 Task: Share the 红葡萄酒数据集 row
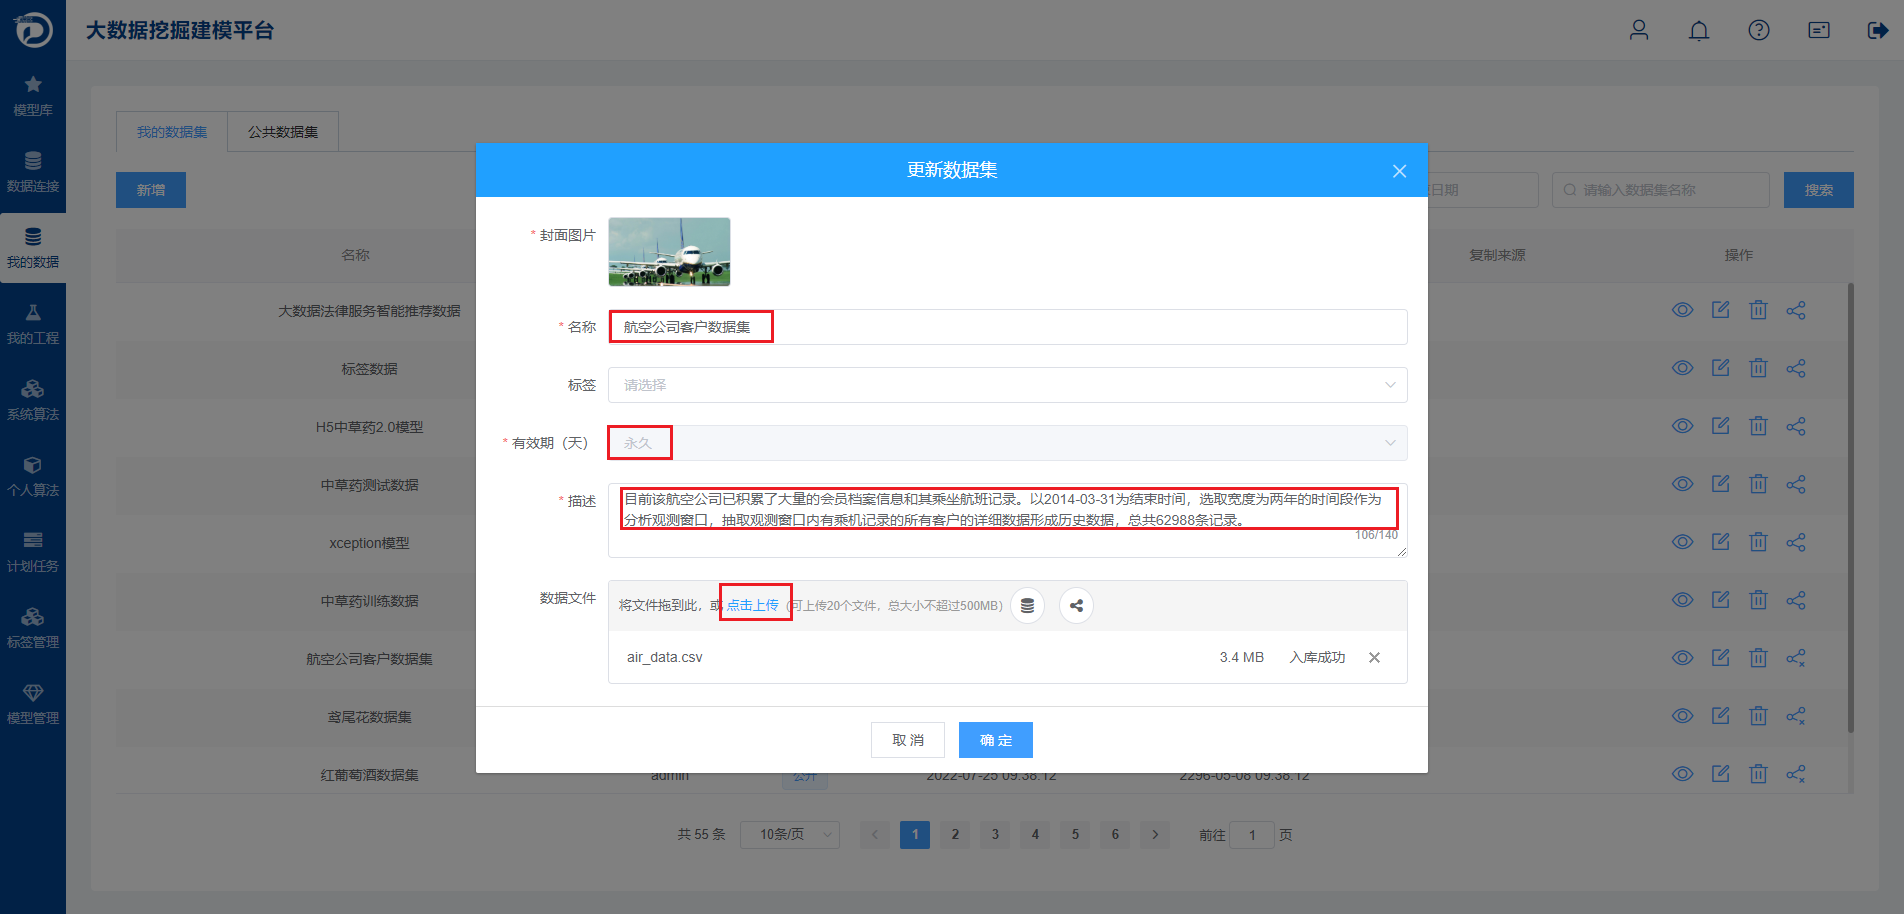[1796, 774]
